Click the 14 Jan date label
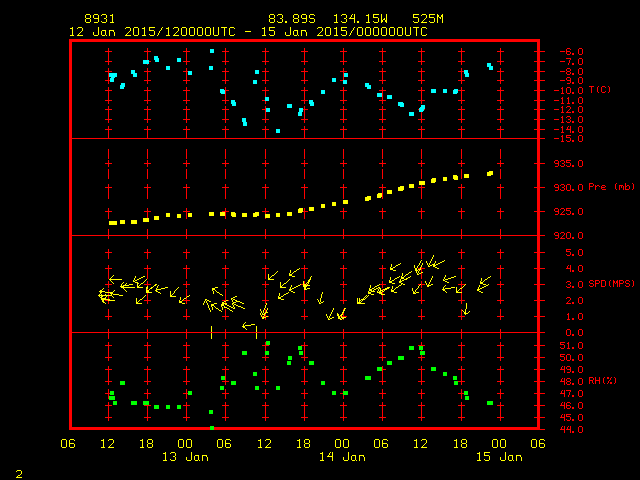This screenshot has width=640, height=480. click(342, 457)
